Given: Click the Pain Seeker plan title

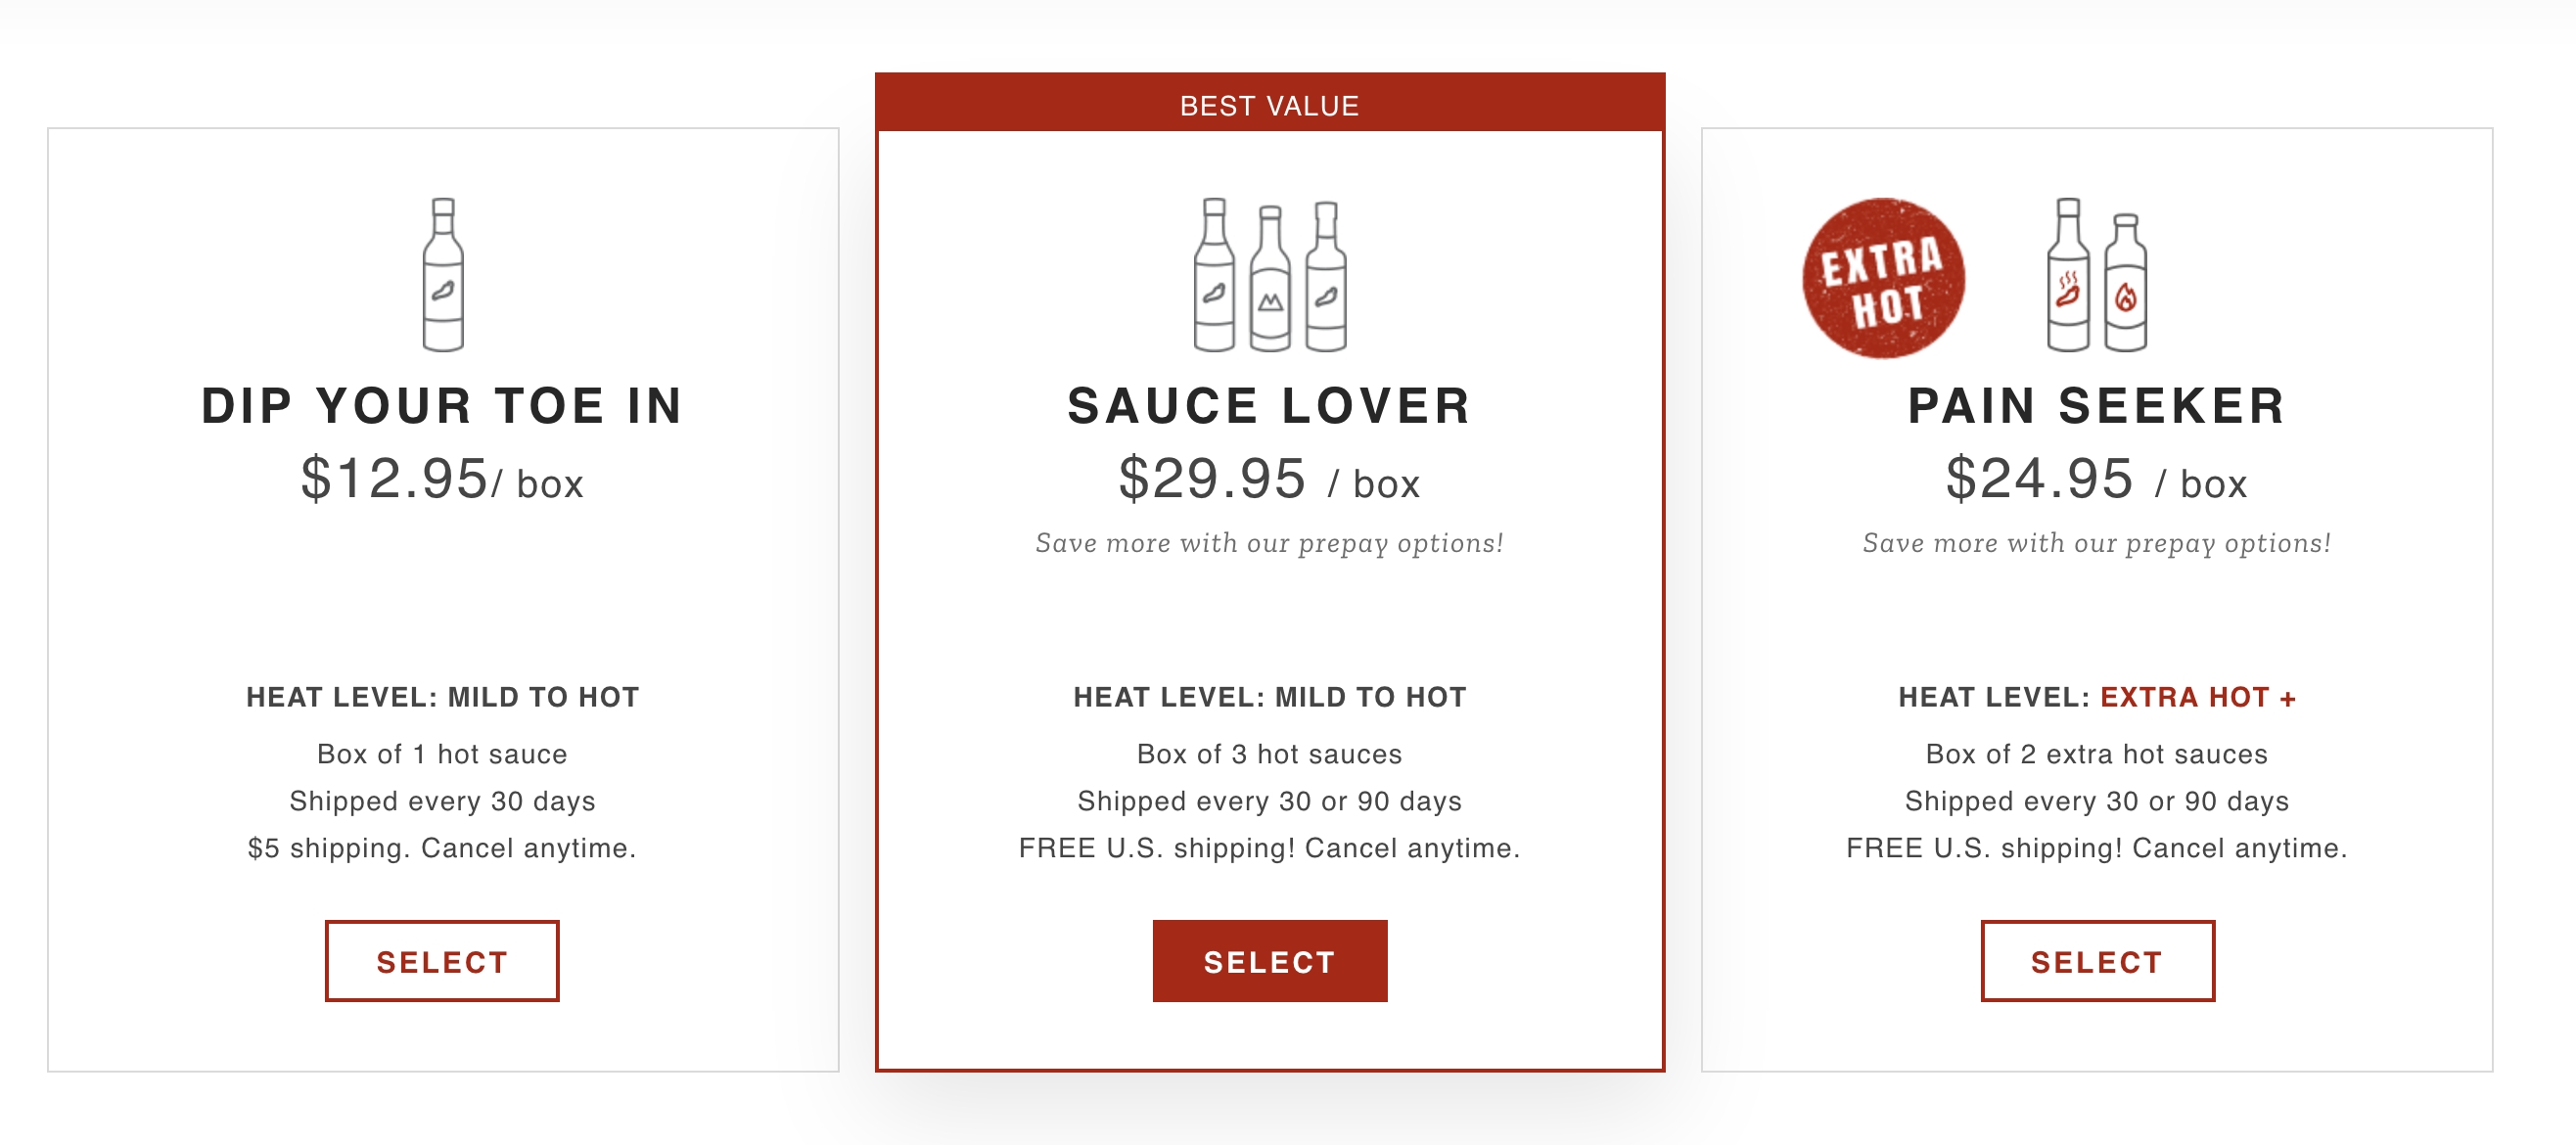Looking at the screenshot, I should click(2096, 406).
